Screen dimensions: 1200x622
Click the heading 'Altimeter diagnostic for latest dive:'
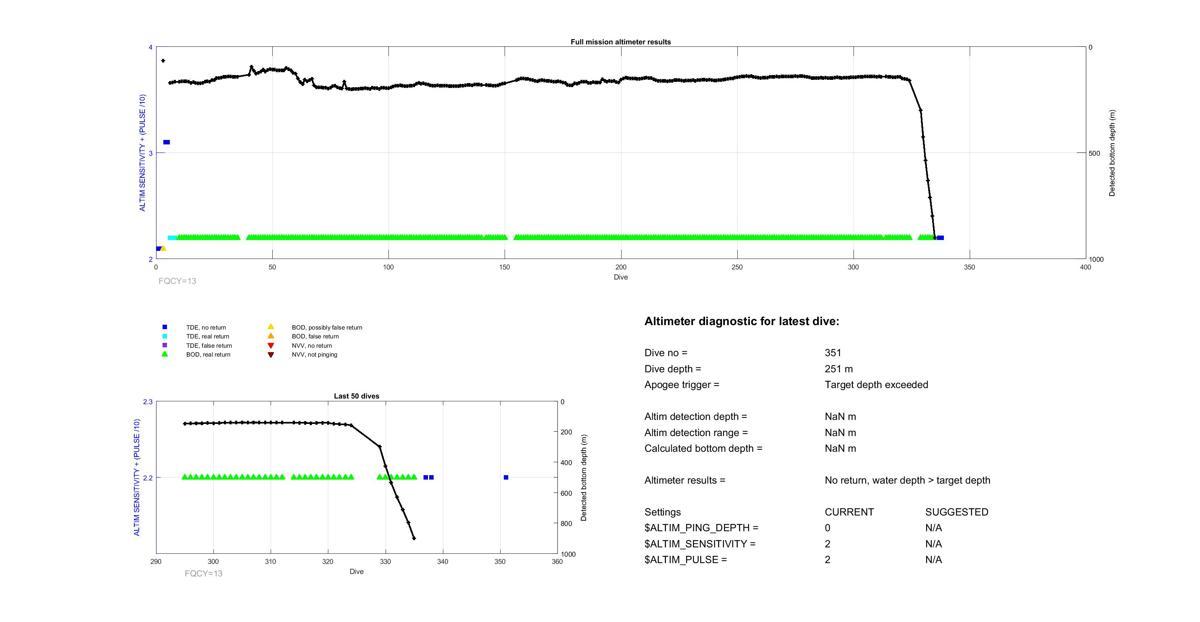click(x=742, y=321)
